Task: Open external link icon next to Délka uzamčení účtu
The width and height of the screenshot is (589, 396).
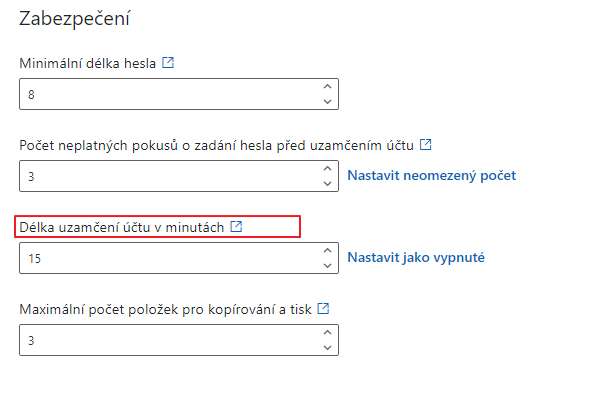Action: point(236,226)
